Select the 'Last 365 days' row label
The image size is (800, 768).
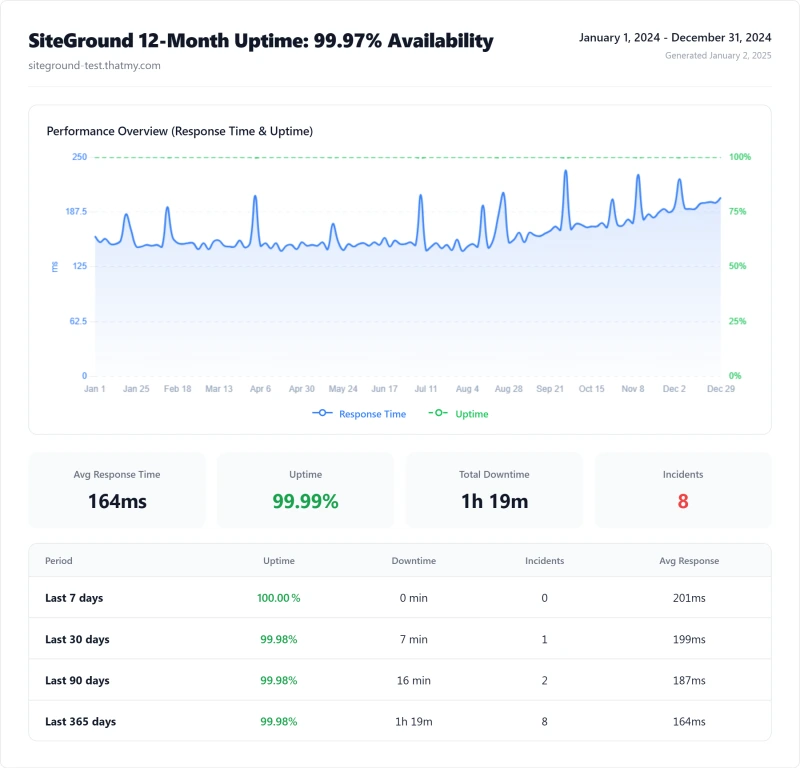[x=81, y=722]
